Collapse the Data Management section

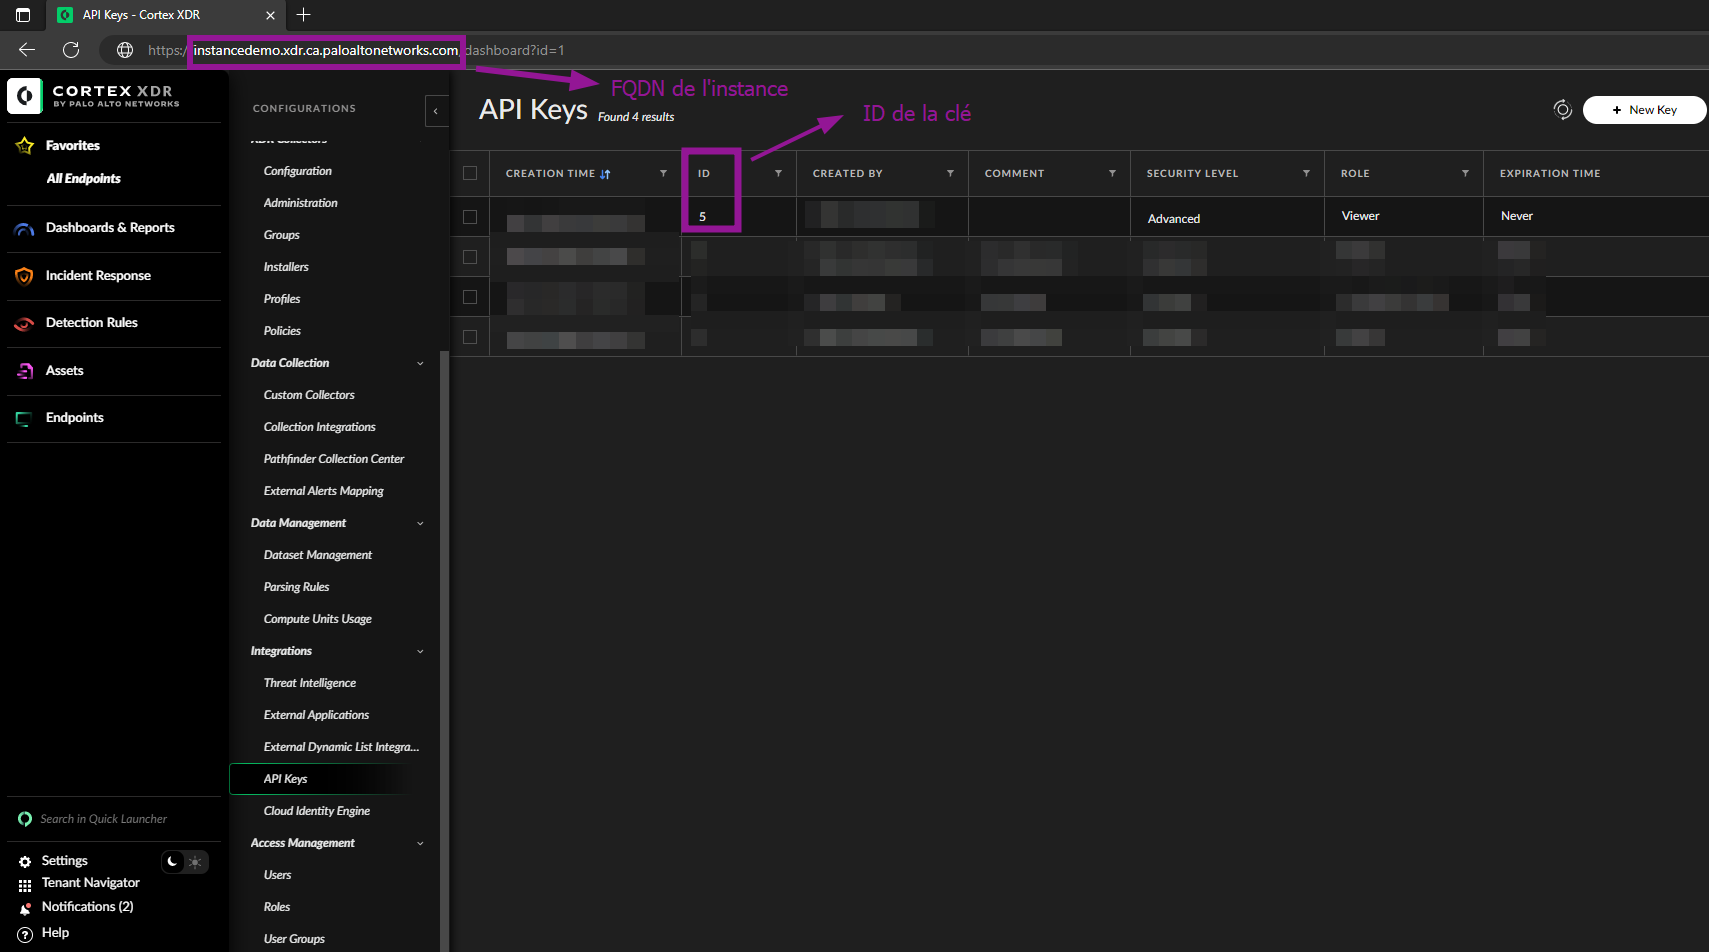point(420,524)
